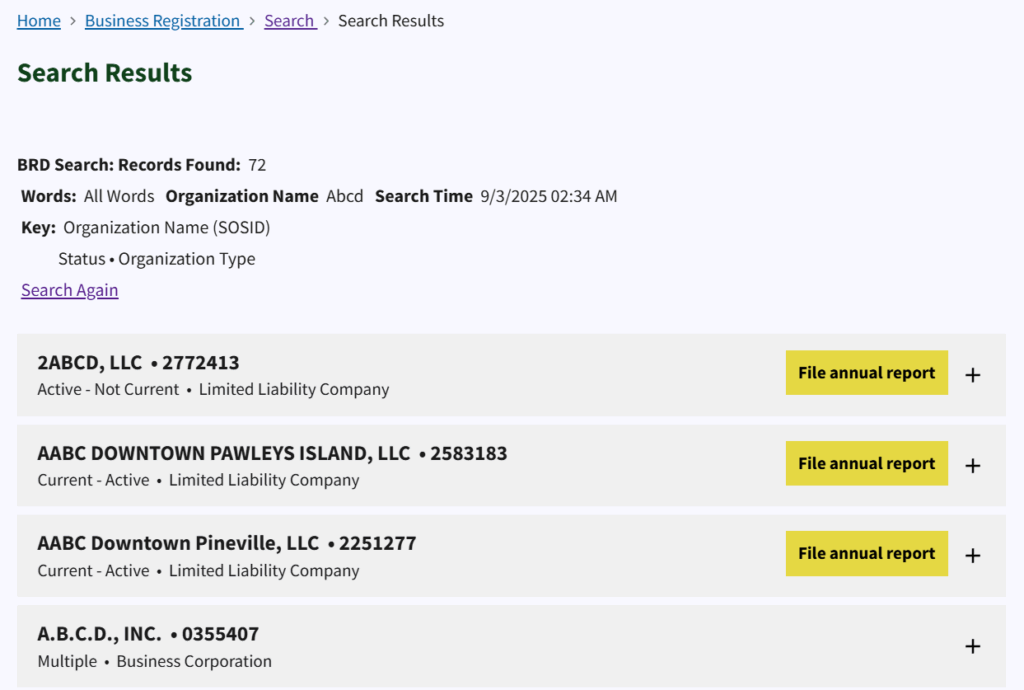Click the Search Results page heading
The width and height of the screenshot is (1024, 690).
point(105,73)
